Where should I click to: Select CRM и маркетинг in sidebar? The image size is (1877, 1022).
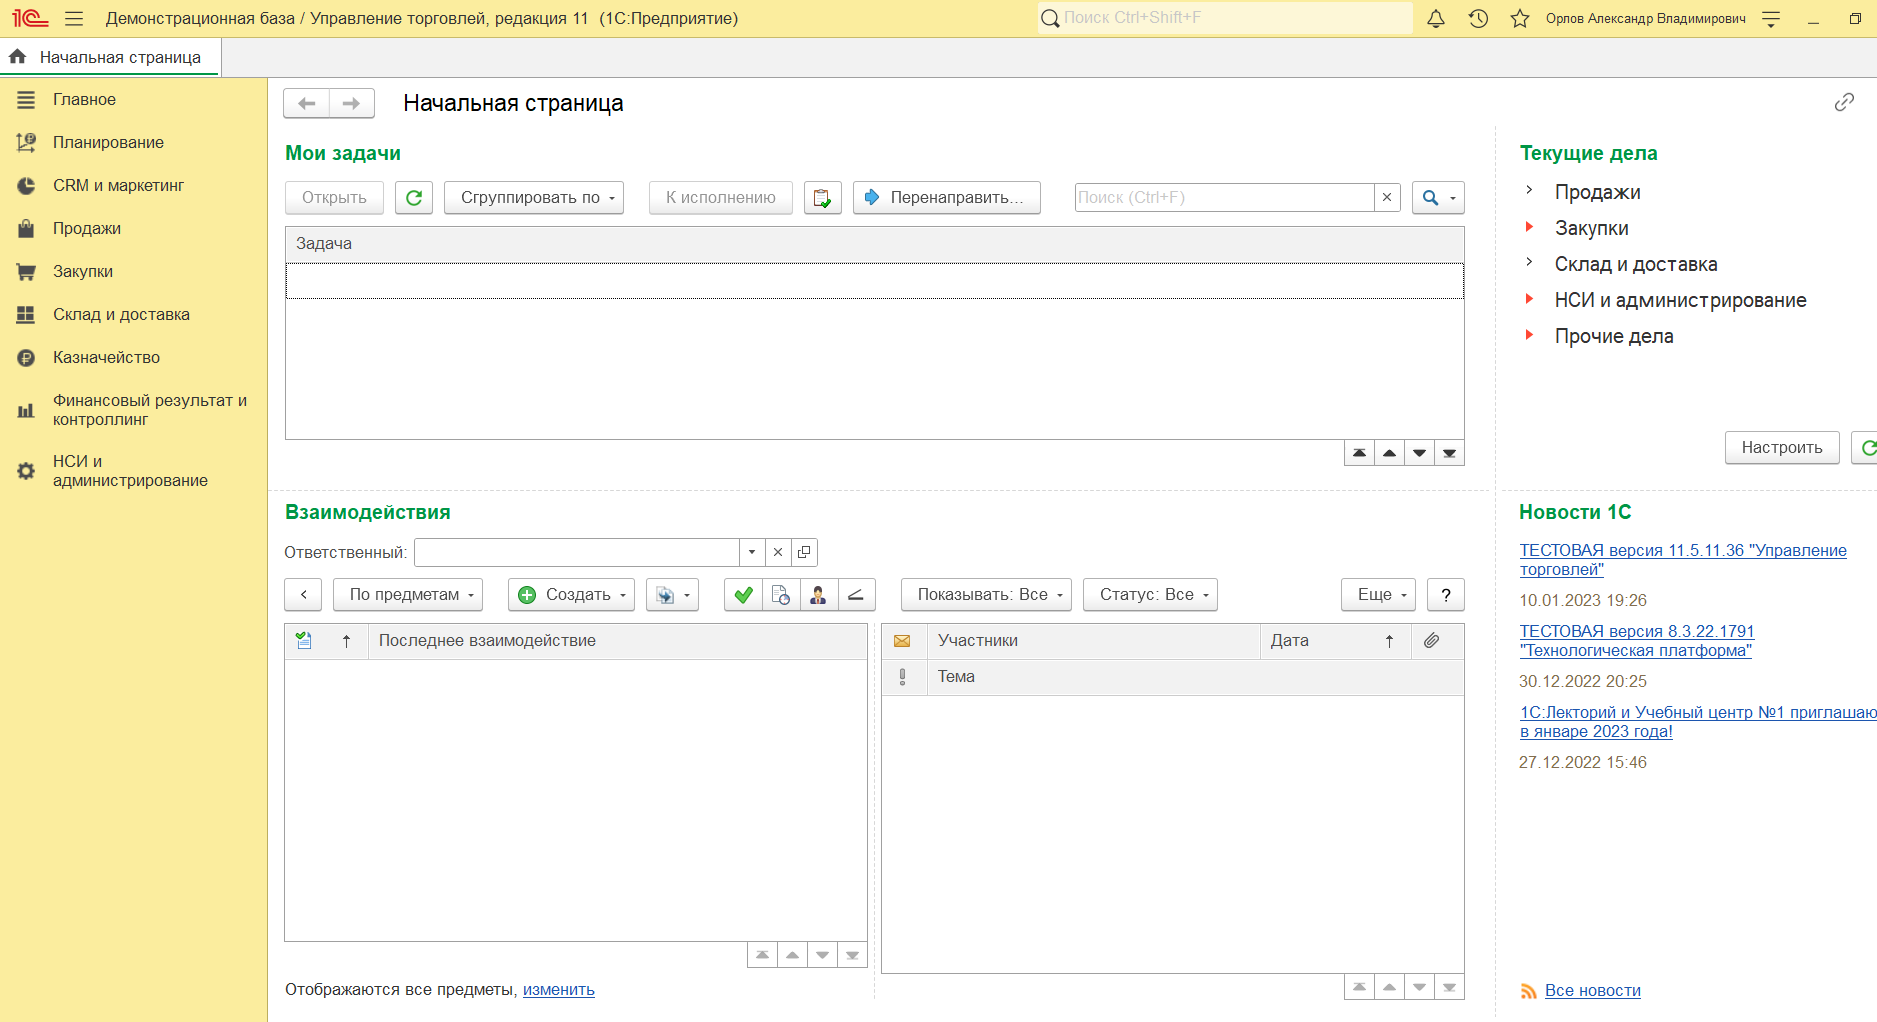[118, 186]
